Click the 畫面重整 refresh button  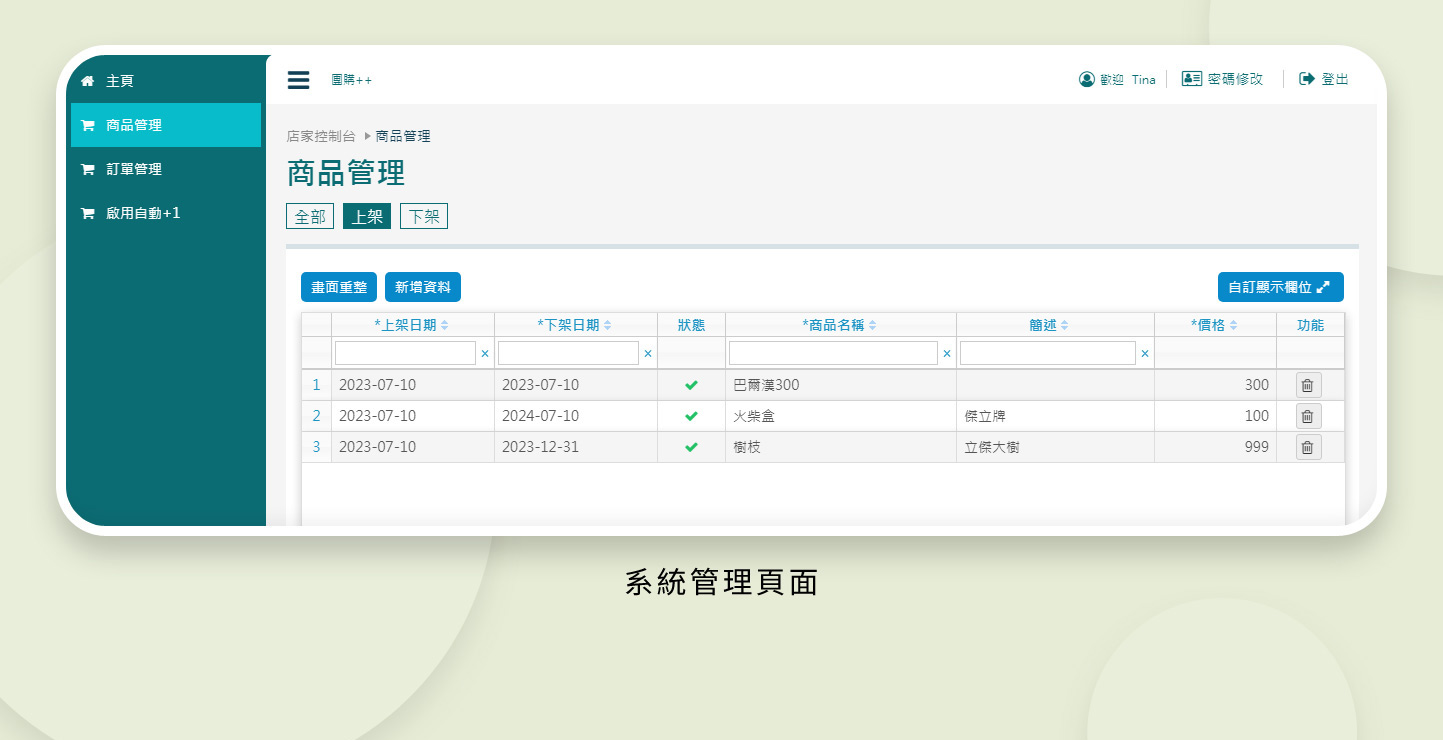pyautogui.click(x=338, y=287)
